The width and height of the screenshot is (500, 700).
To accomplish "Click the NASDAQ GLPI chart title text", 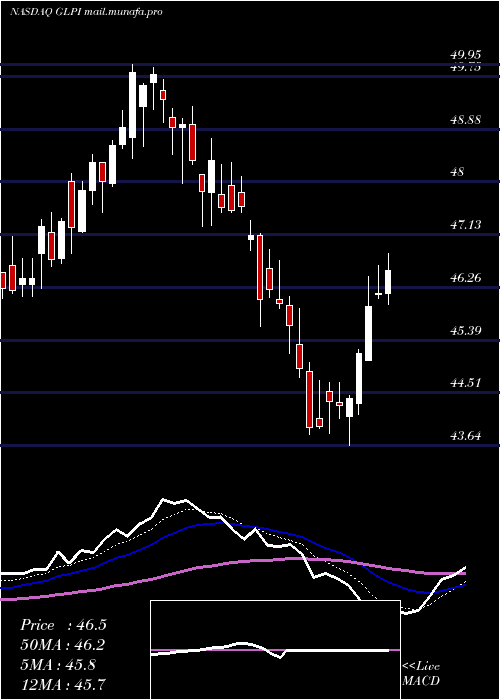I will click(x=86, y=12).
